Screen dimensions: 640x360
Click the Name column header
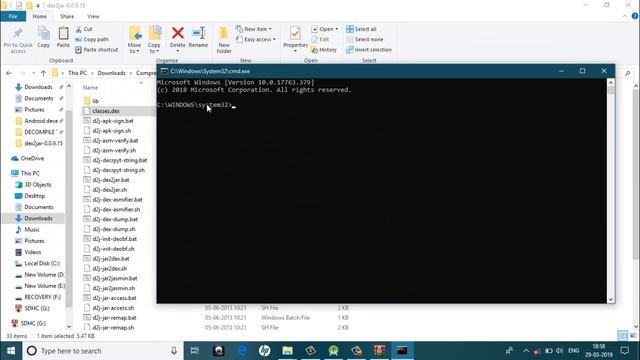[x=90, y=88]
